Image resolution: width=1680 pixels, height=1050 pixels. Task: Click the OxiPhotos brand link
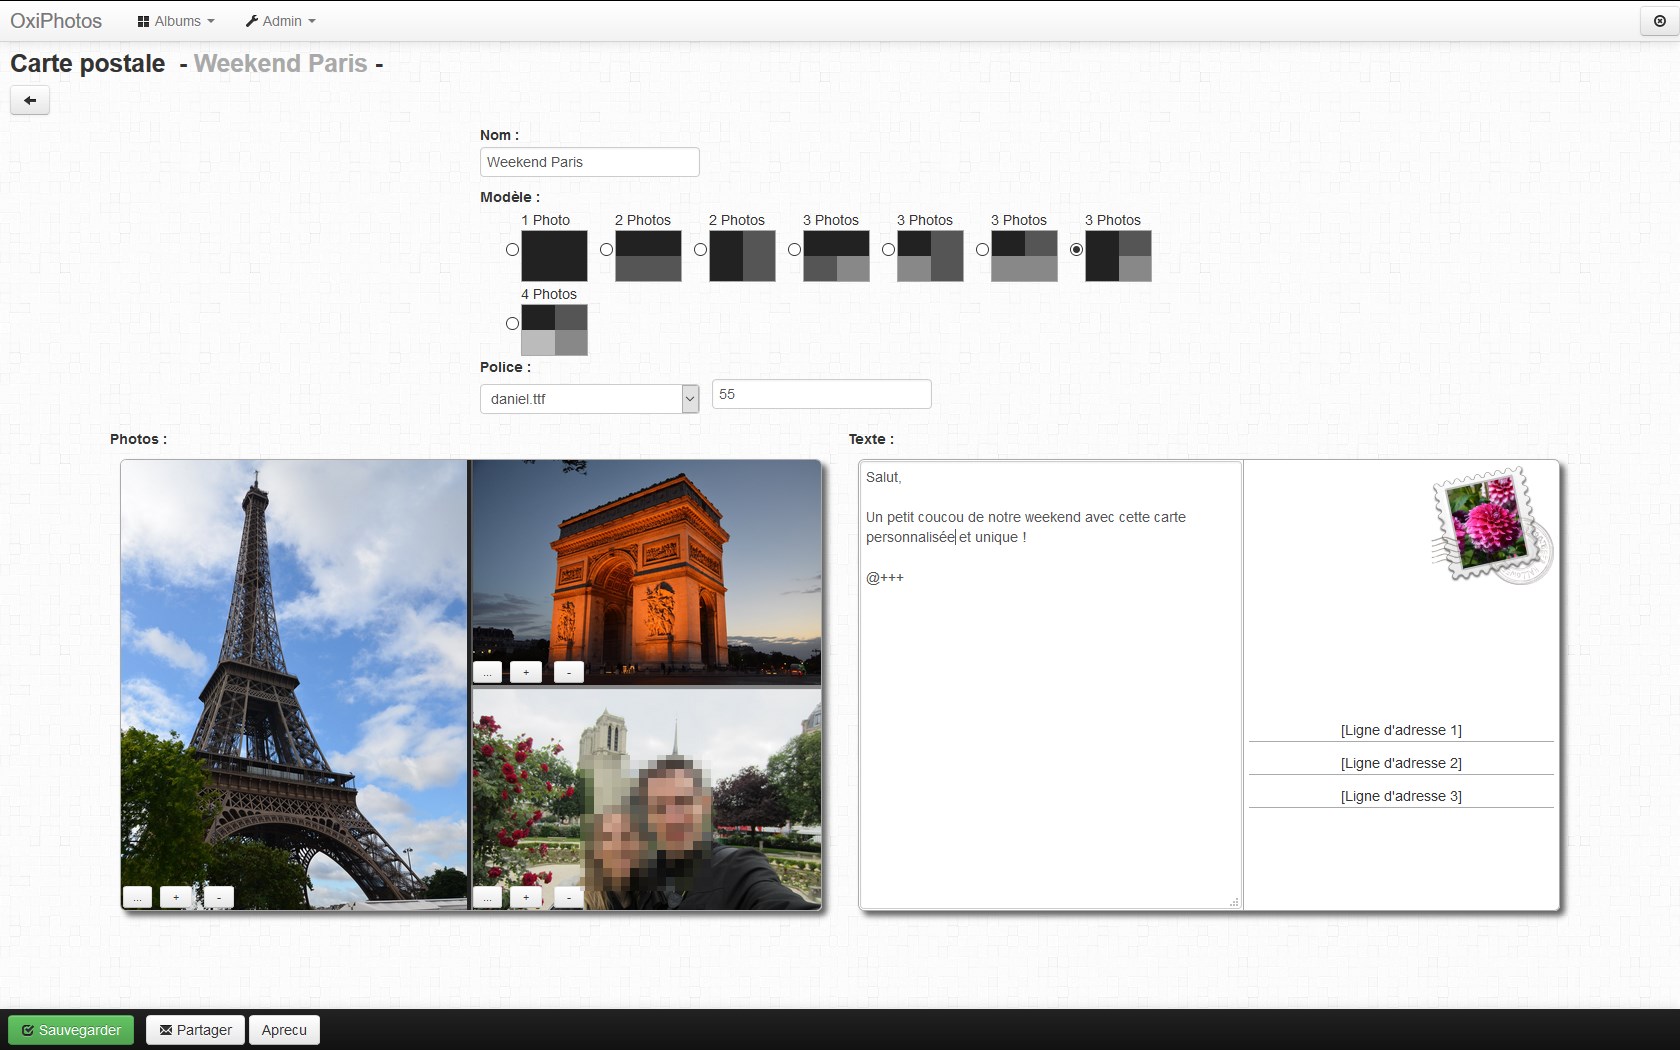pos(56,21)
